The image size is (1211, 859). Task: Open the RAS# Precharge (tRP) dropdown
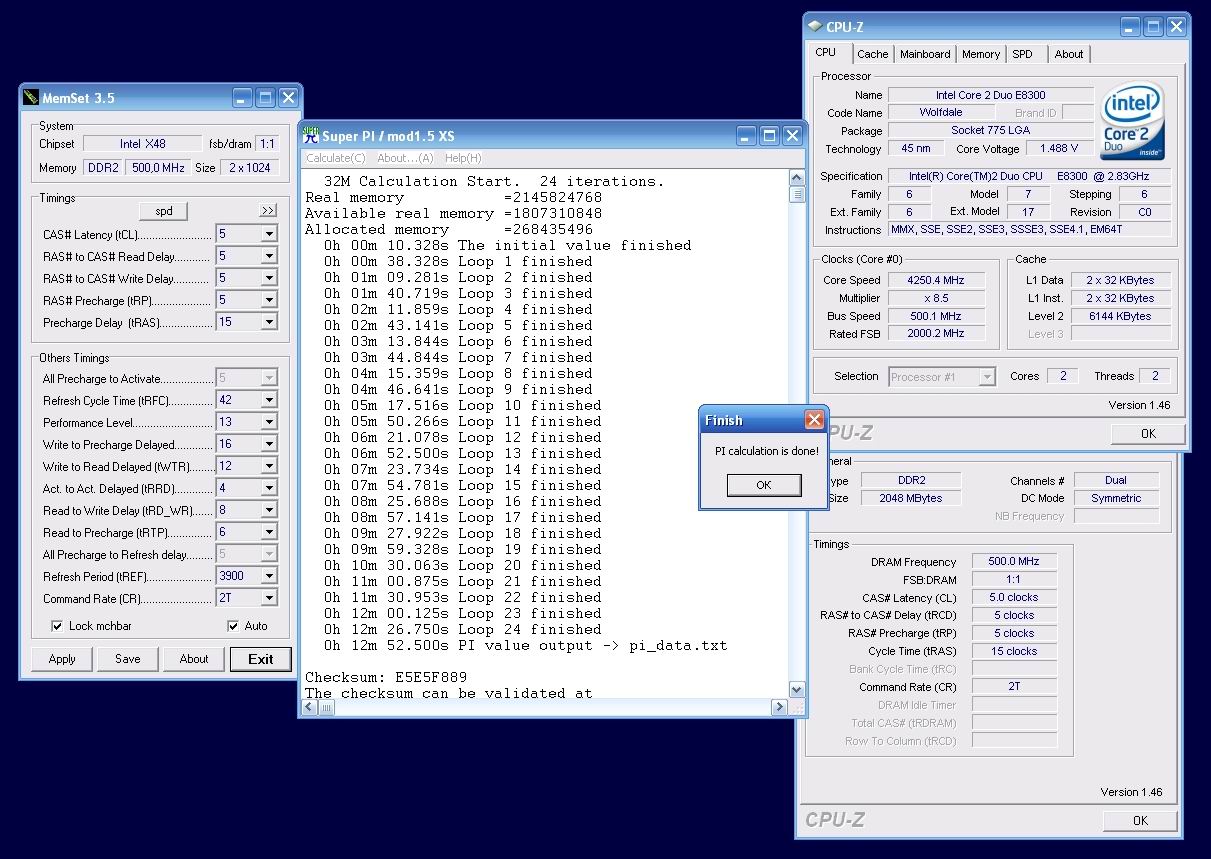point(268,300)
